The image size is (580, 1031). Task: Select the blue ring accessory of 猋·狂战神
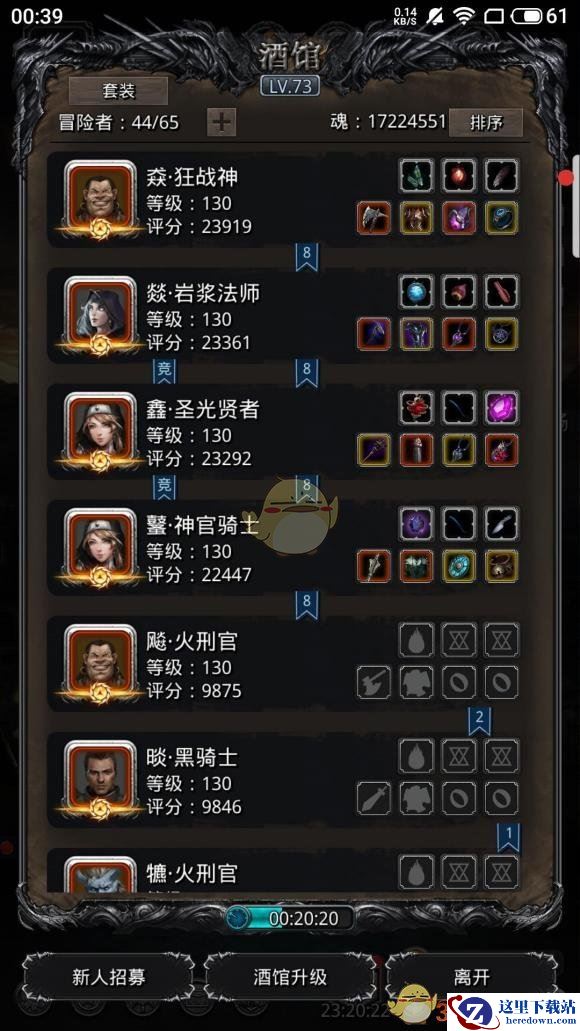point(502,218)
